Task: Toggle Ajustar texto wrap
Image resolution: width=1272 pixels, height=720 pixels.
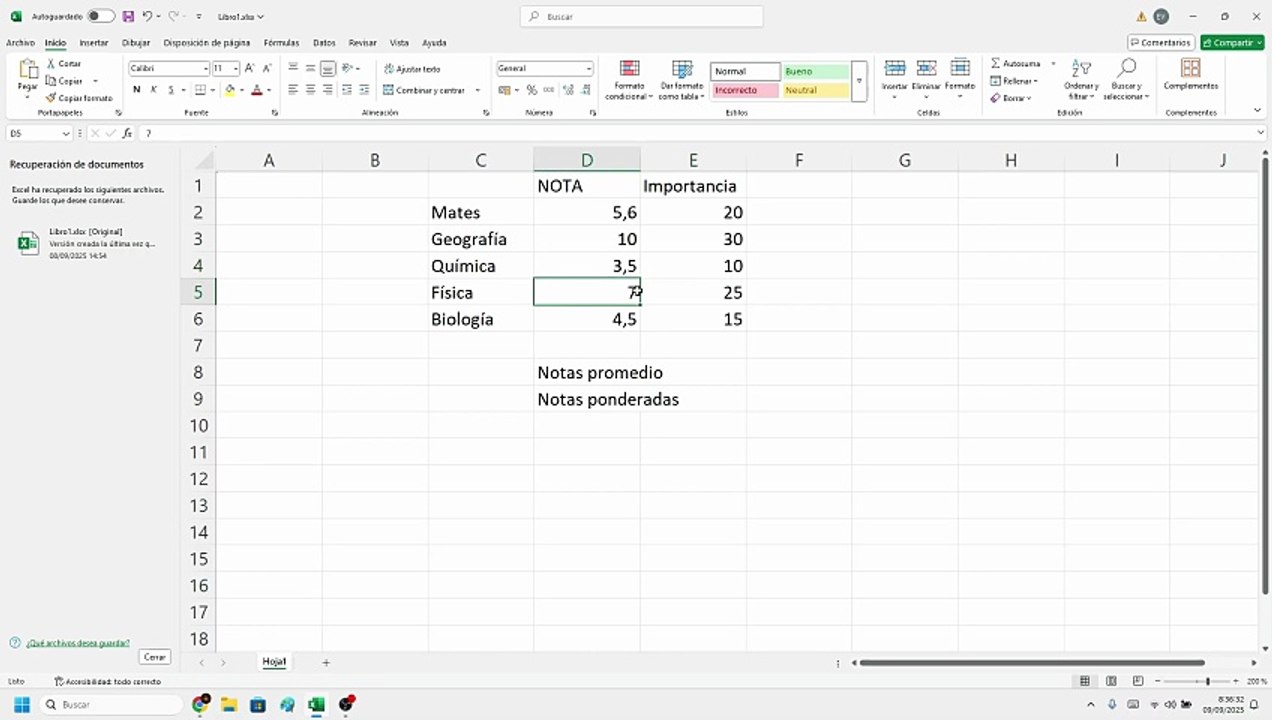Action: pos(411,69)
